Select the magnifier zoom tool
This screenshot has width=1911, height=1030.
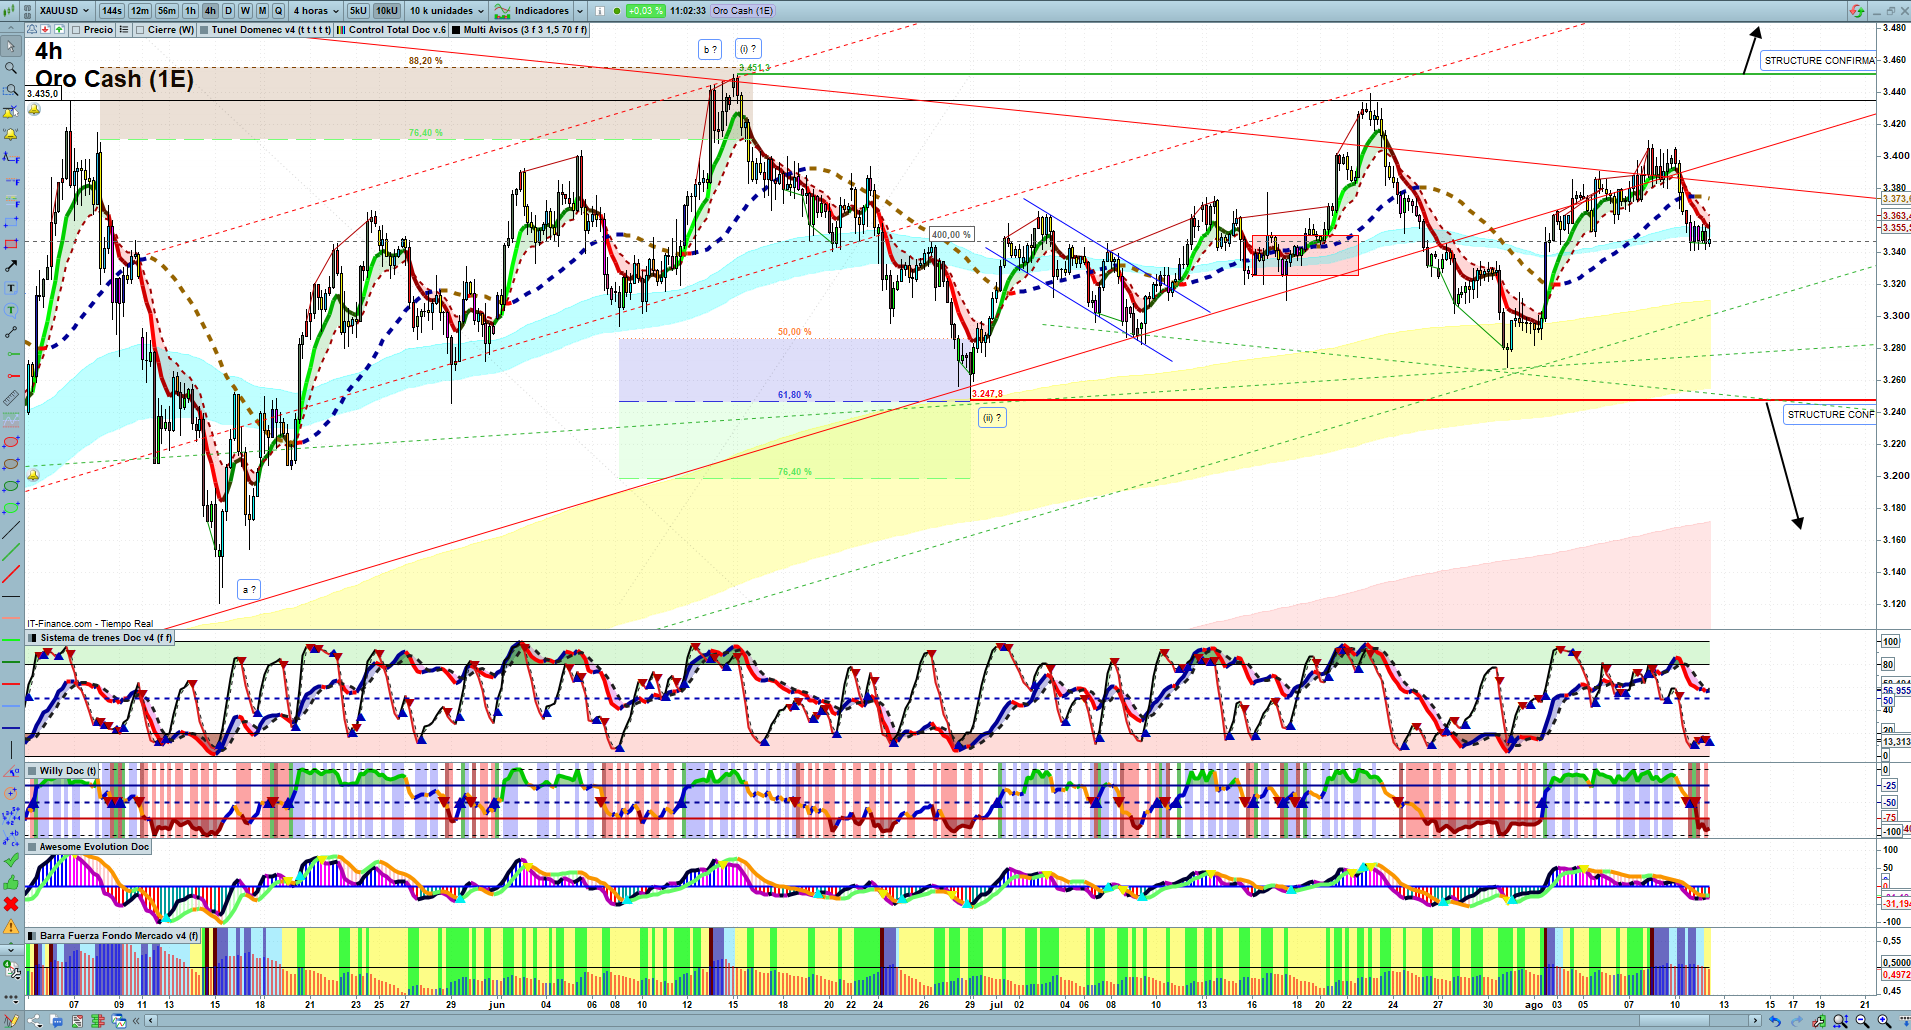(x=11, y=68)
